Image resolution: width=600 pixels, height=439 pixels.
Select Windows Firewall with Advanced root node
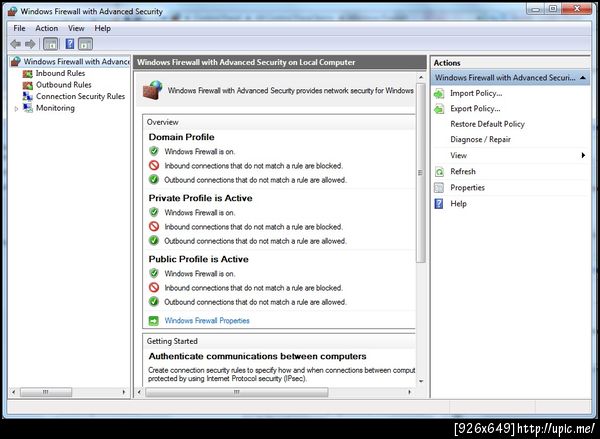77,62
